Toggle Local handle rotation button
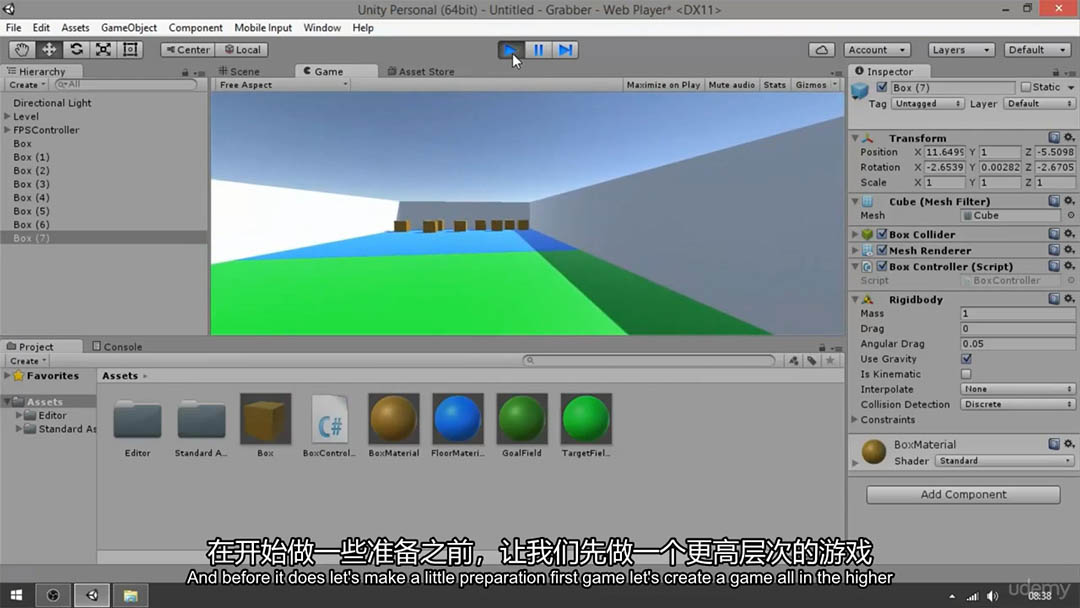This screenshot has height=608, width=1080. 242,50
